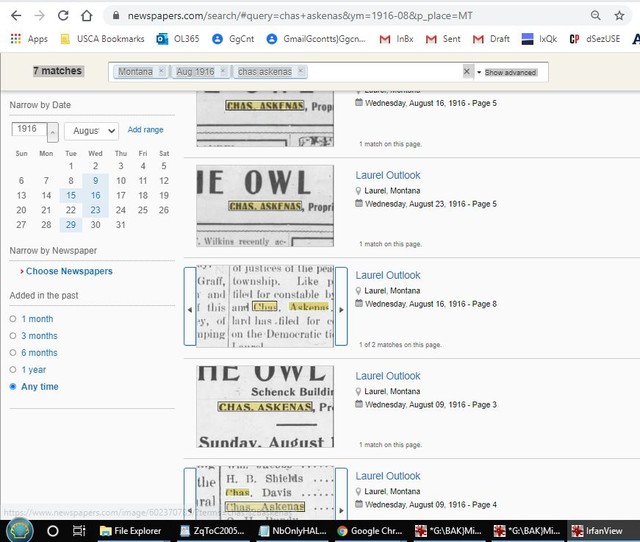Clear the whole search box with X

pos(467,71)
